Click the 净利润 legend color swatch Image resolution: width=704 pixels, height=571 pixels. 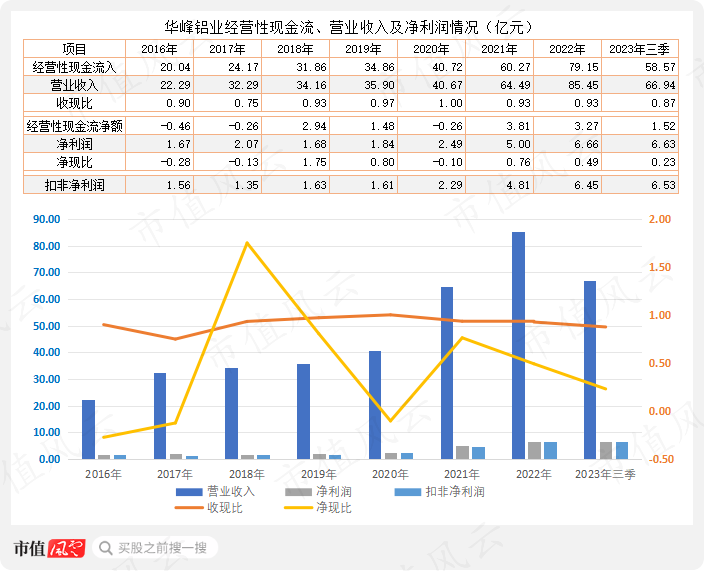coord(298,492)
